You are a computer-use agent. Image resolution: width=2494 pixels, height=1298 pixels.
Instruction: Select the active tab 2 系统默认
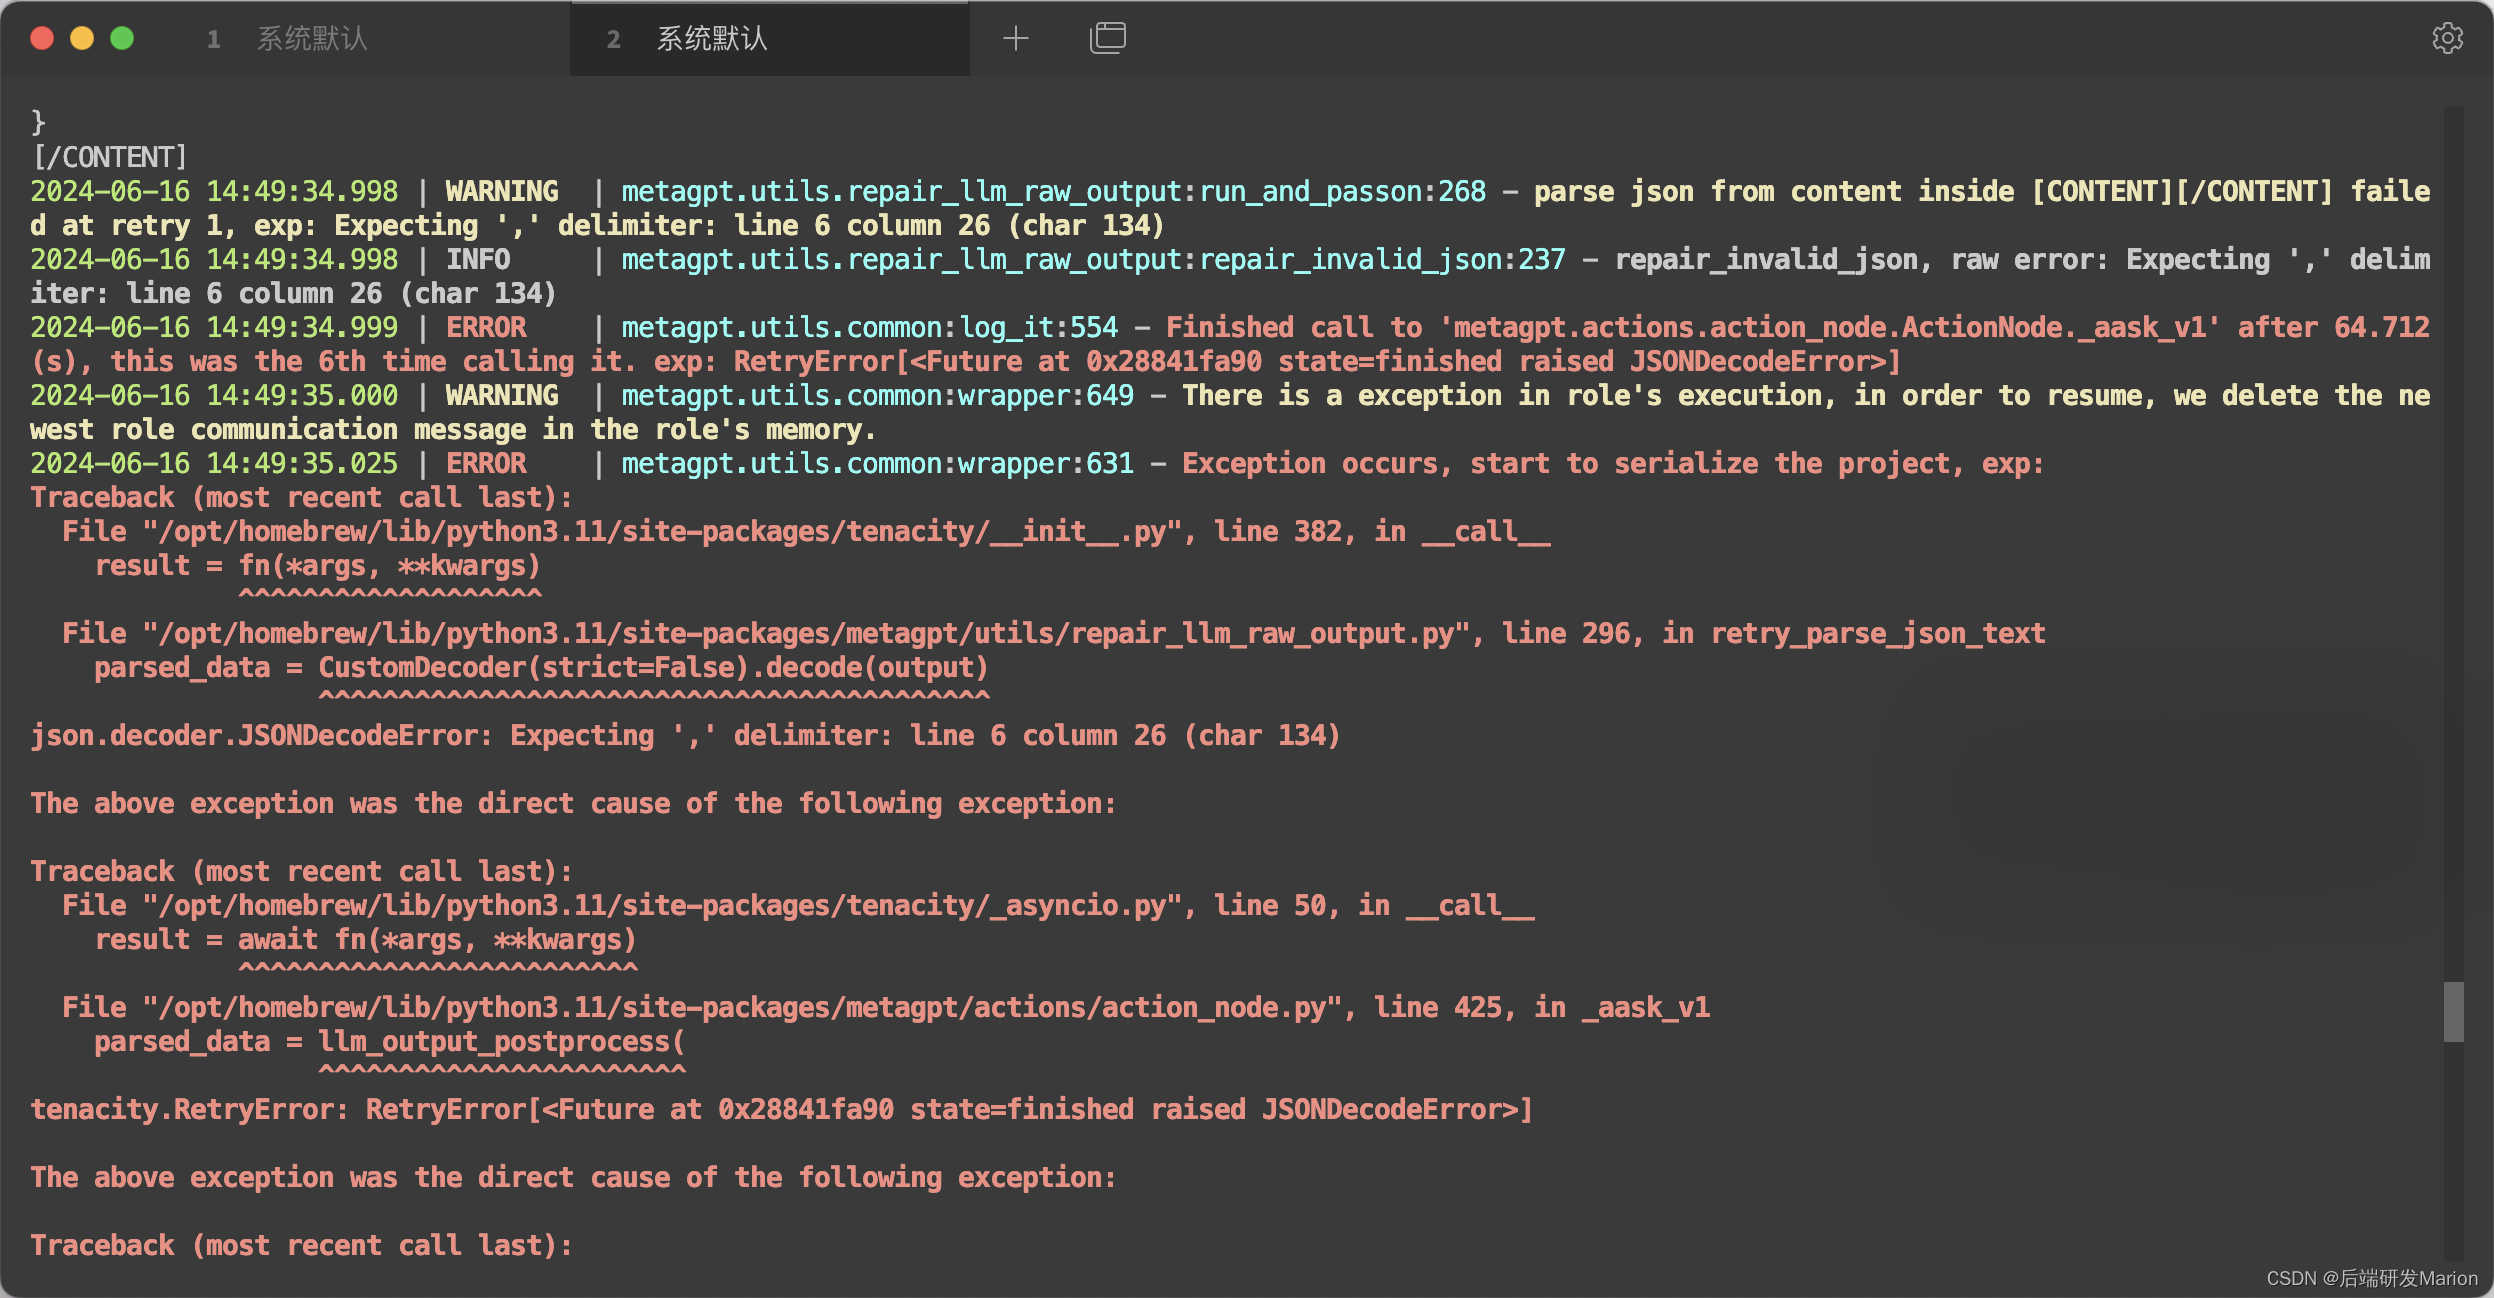(x=712, y=39)
